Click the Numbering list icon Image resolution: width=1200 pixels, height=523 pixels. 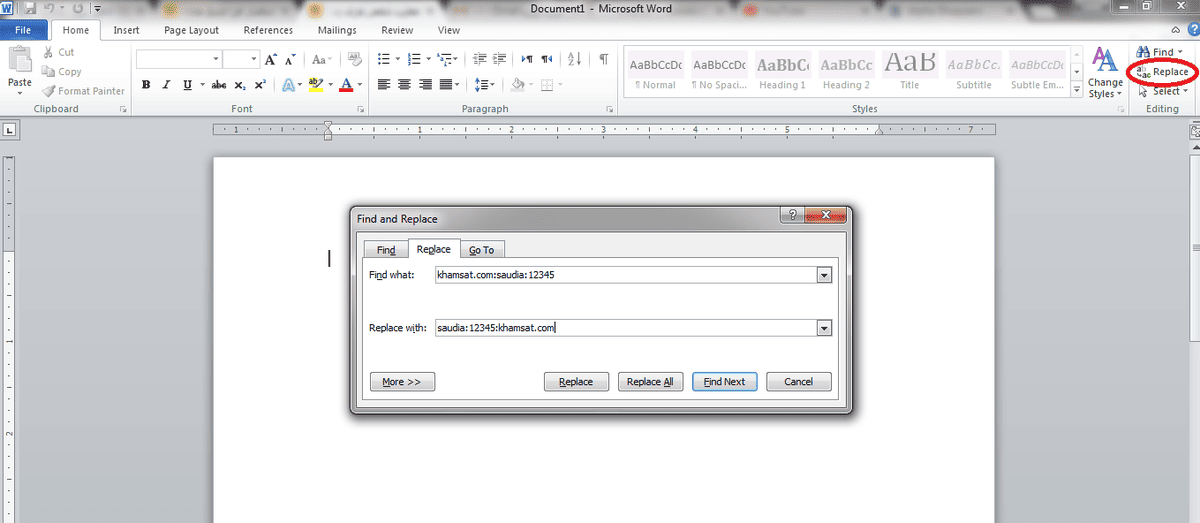click(x=414, y=59)
